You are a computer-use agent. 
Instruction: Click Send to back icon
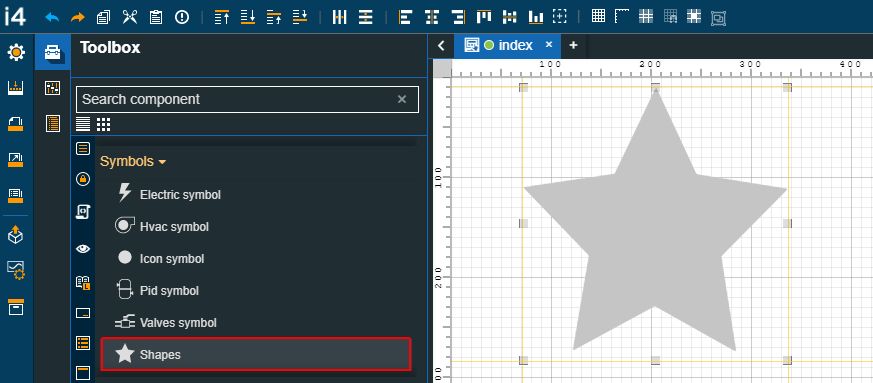[x=248, y=17]
